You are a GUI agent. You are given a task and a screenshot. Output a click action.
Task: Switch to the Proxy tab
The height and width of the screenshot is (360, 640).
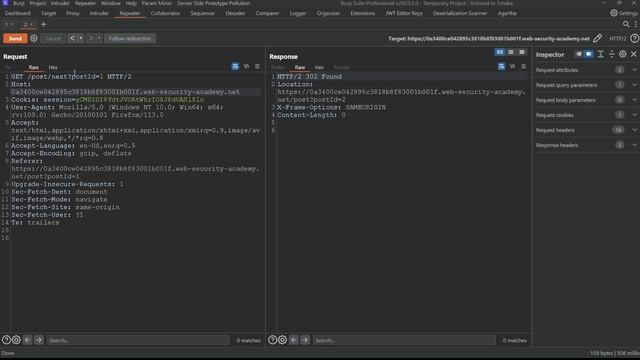[x=73, y=13]
